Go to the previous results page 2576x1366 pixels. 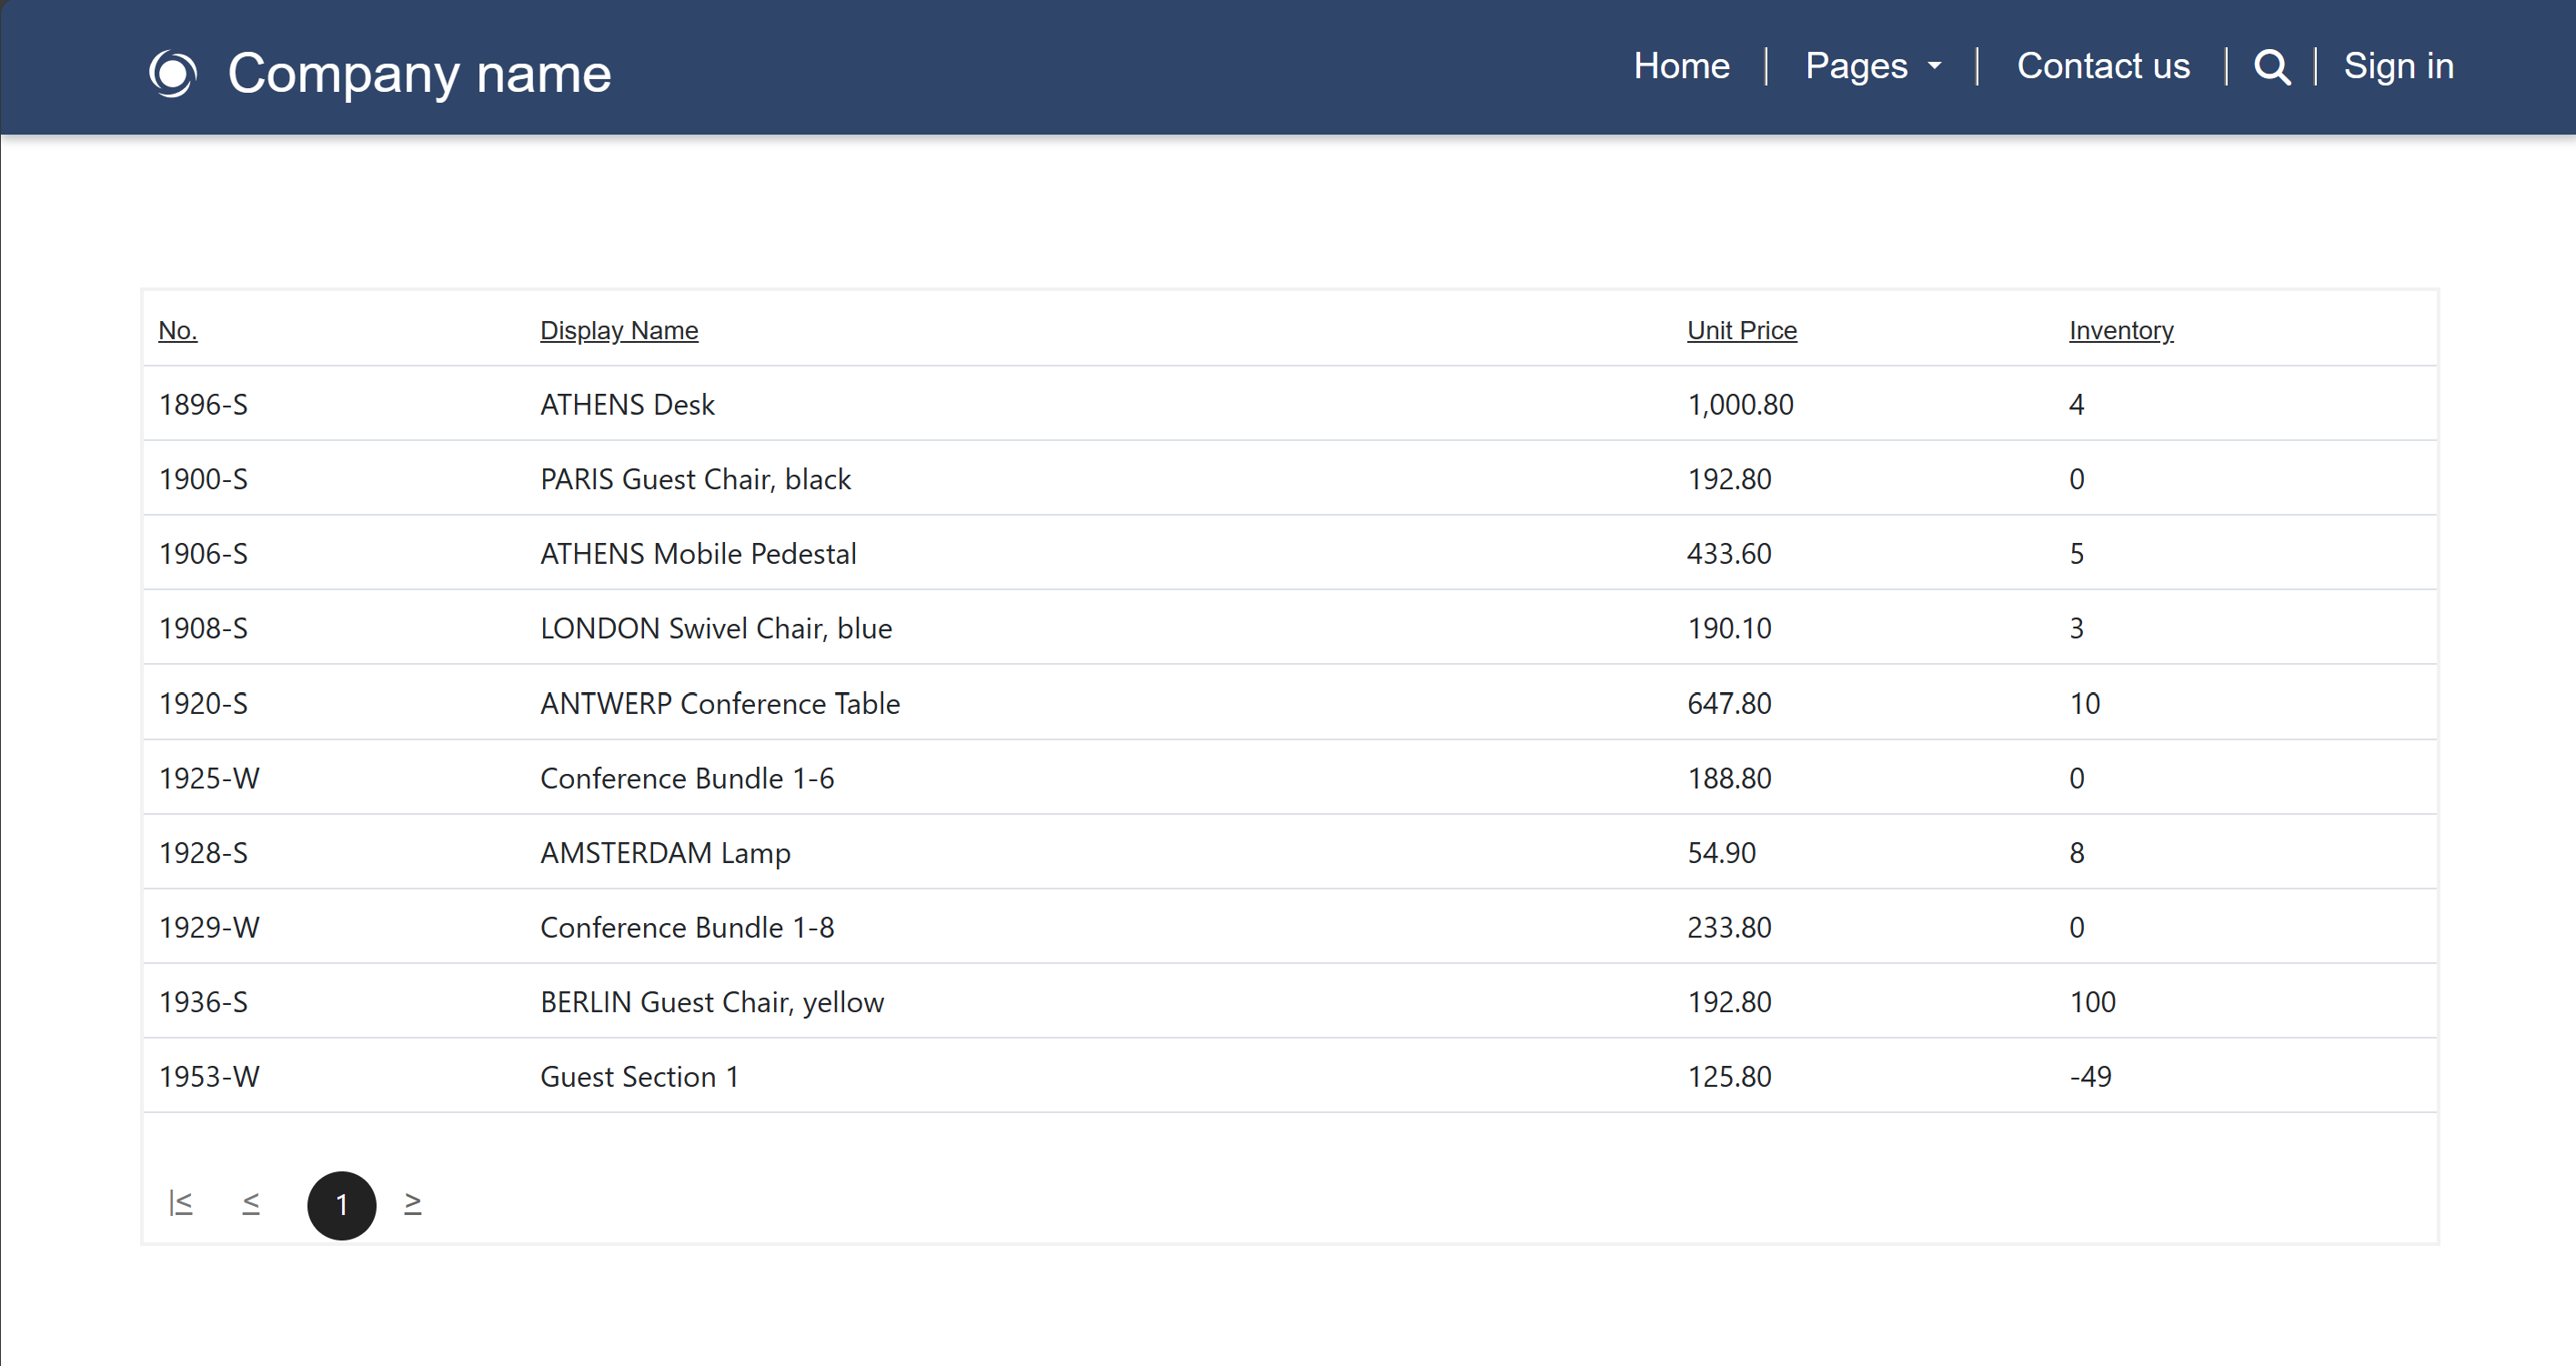tap(251, 1203)
